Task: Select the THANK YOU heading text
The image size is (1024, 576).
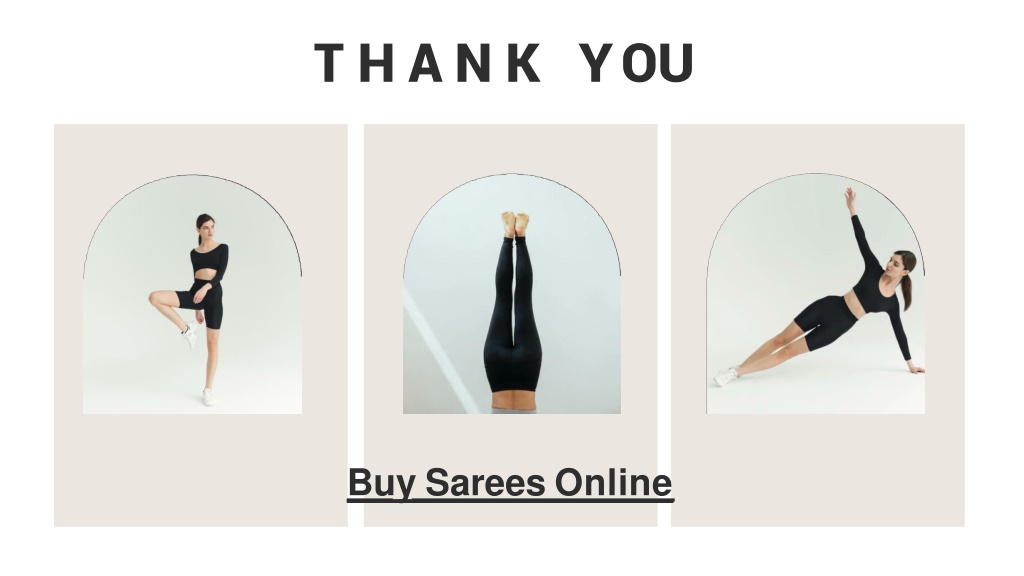Action: (504, 63)
